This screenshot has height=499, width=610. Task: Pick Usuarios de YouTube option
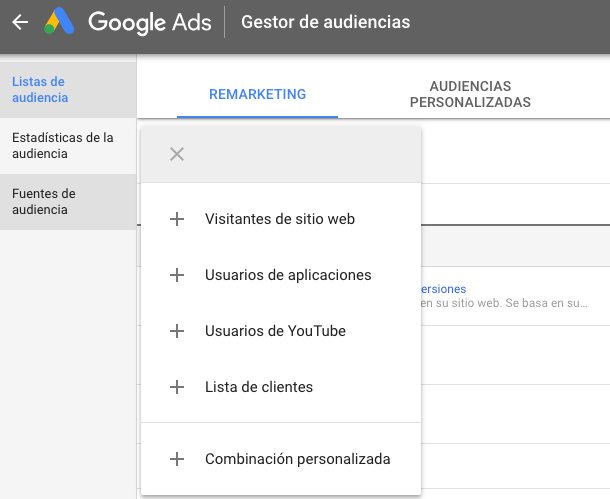tap(281, 331)
